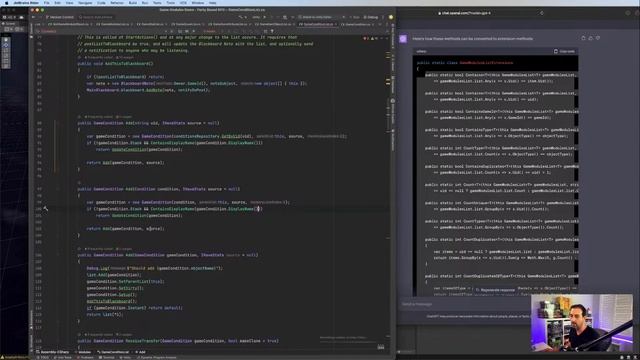The image size is (640, 360).
Task: Open the Window menu
Action: (198, 3)
